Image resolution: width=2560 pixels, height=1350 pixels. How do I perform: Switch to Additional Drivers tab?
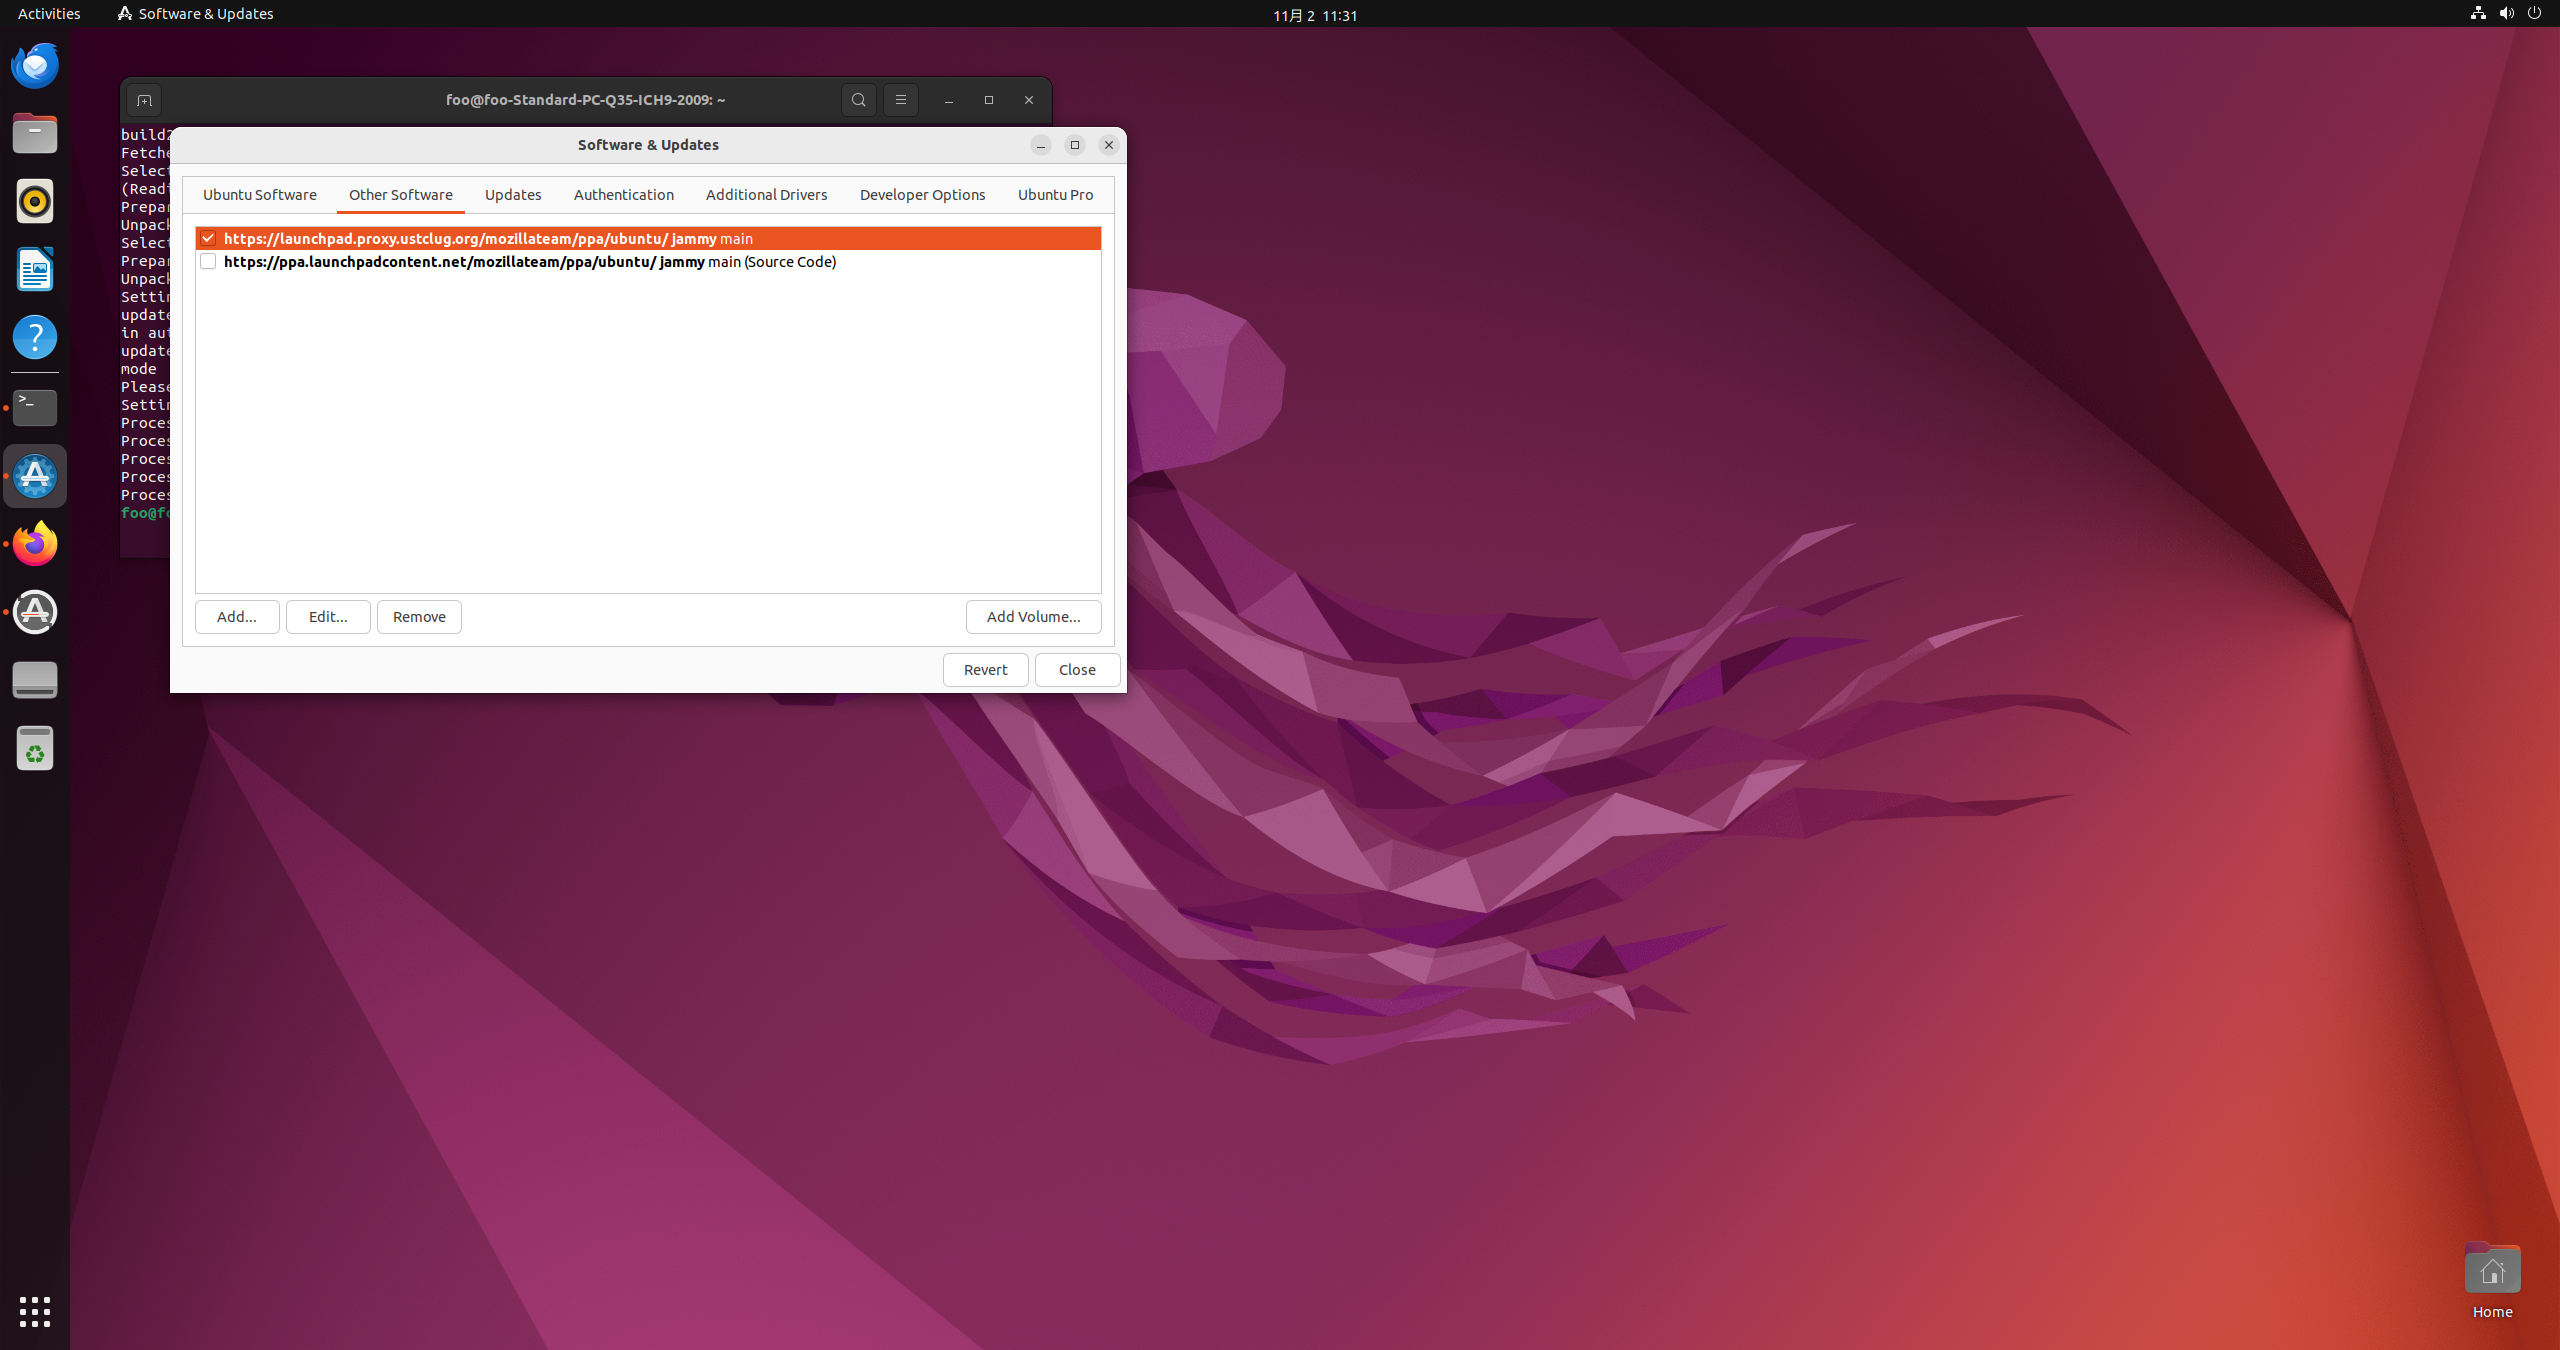[x=766, y=195]
